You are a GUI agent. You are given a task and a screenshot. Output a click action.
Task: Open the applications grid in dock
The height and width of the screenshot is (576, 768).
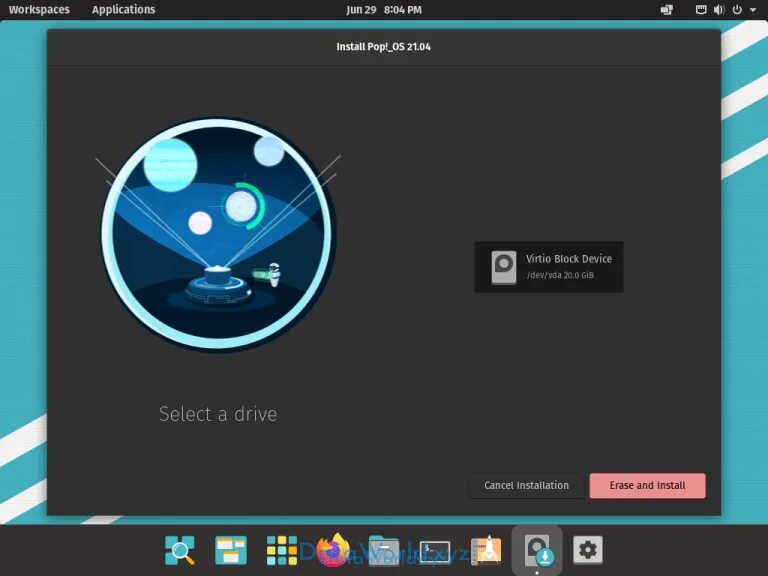click(282, 550)
